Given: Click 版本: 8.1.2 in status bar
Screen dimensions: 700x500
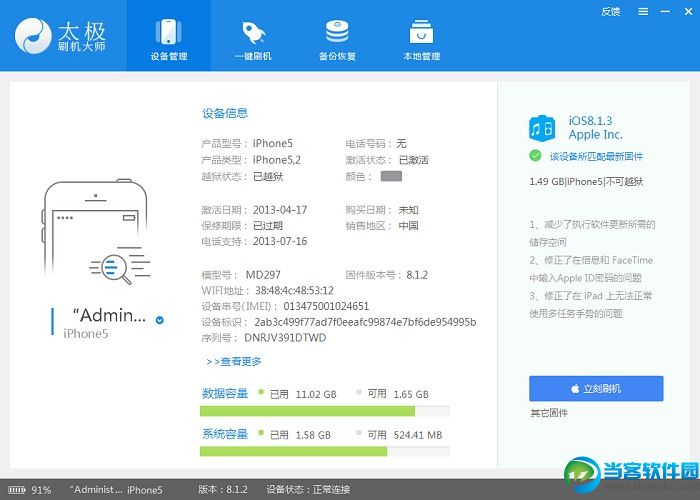Looking at the screenshot, I should pyautogui.click(x=223, y=490).
